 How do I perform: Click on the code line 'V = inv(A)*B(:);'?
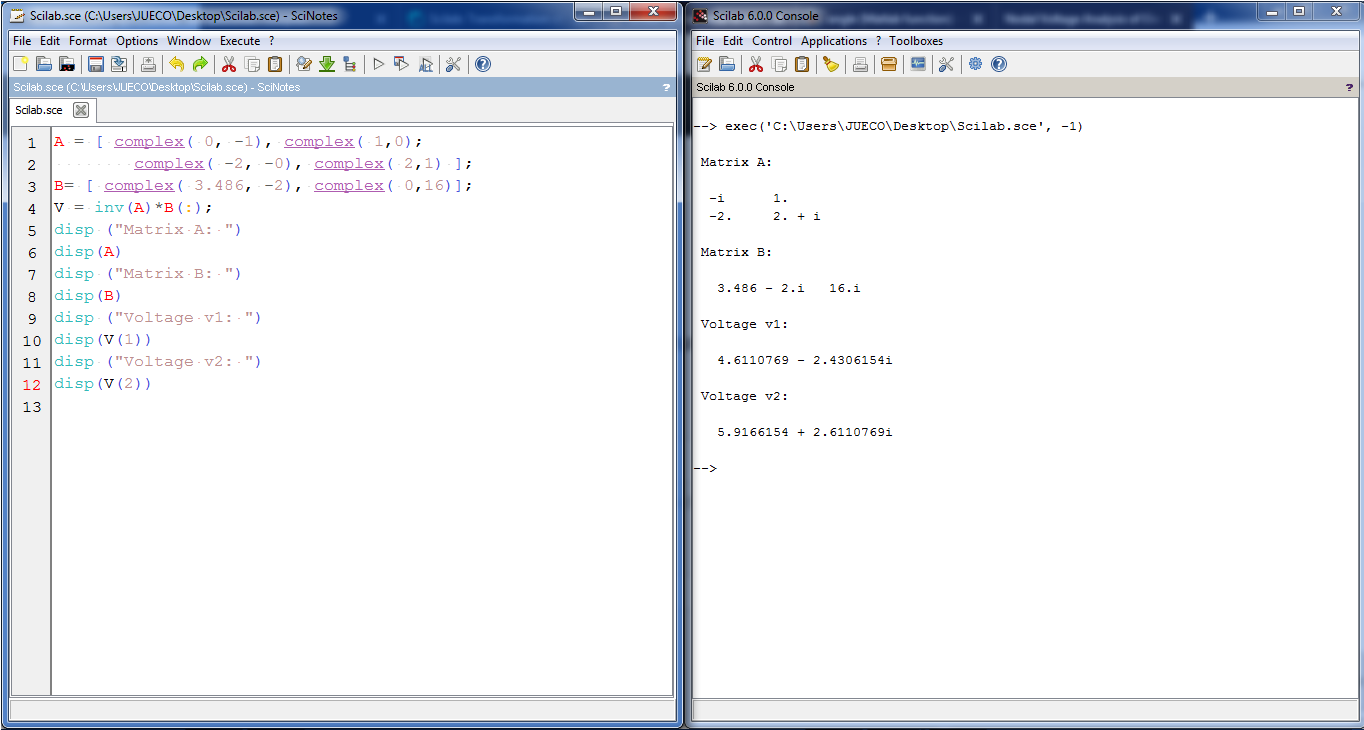[x=134, y=208]
